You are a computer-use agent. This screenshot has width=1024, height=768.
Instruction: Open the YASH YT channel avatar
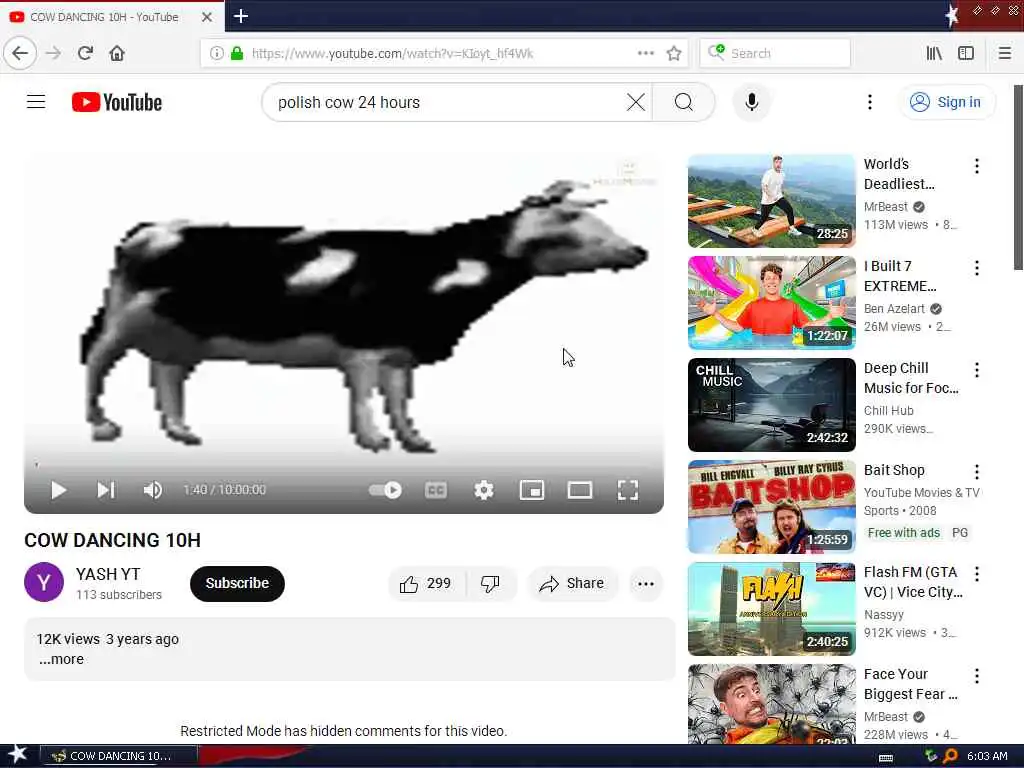[x=44, y=582]
